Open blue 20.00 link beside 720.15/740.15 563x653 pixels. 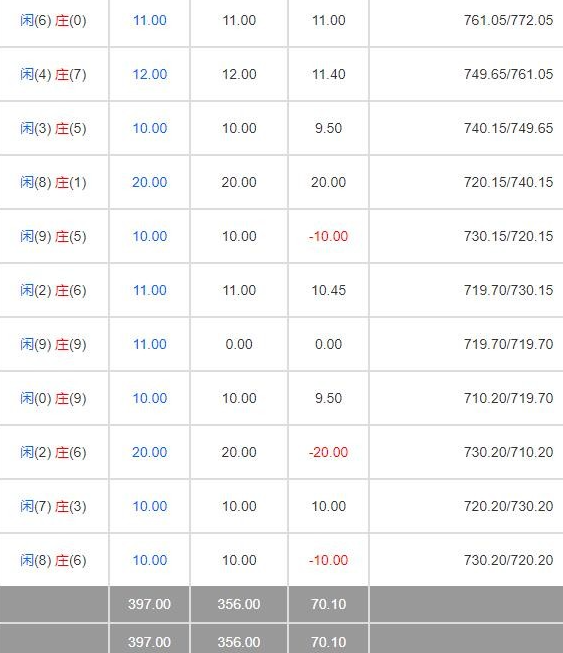pyautogui.click(x=149, y=182)
